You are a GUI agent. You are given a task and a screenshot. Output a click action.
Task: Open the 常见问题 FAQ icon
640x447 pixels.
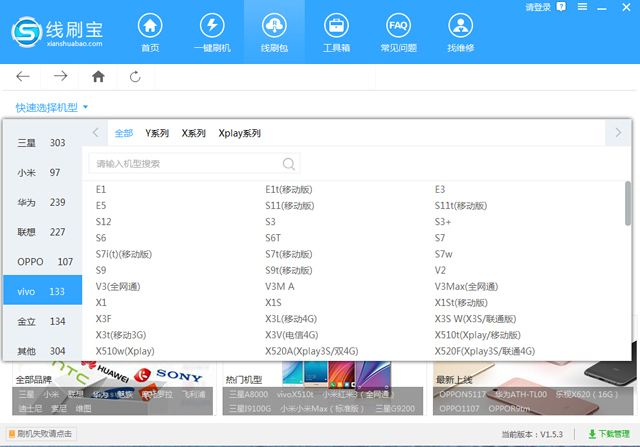click(398, 25)
